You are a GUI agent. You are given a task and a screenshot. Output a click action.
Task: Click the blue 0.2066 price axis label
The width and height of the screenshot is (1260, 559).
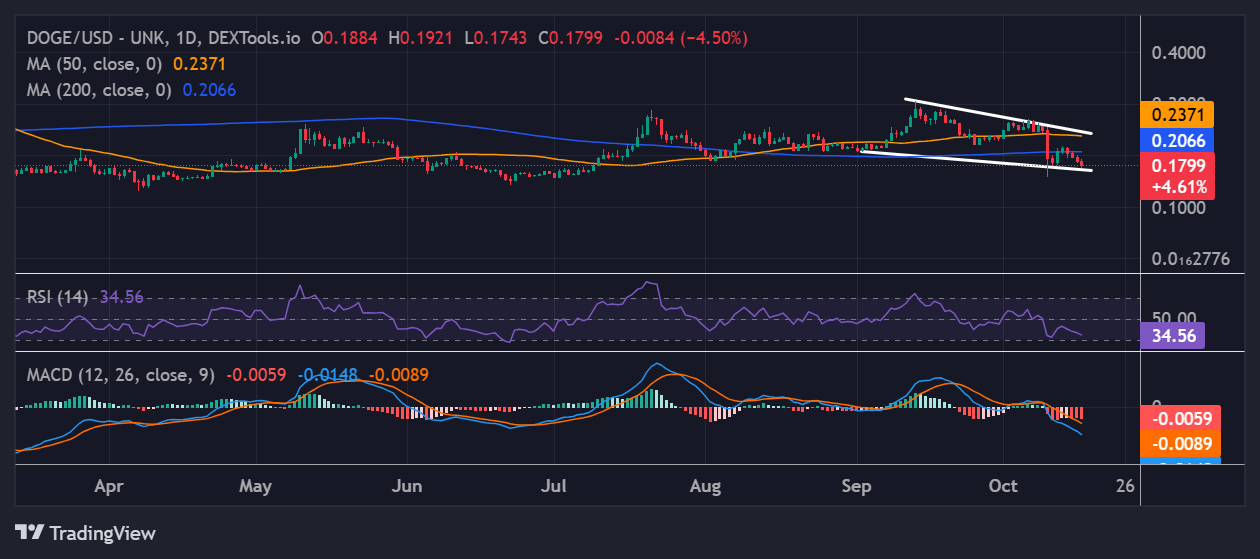click(1177, 140)
